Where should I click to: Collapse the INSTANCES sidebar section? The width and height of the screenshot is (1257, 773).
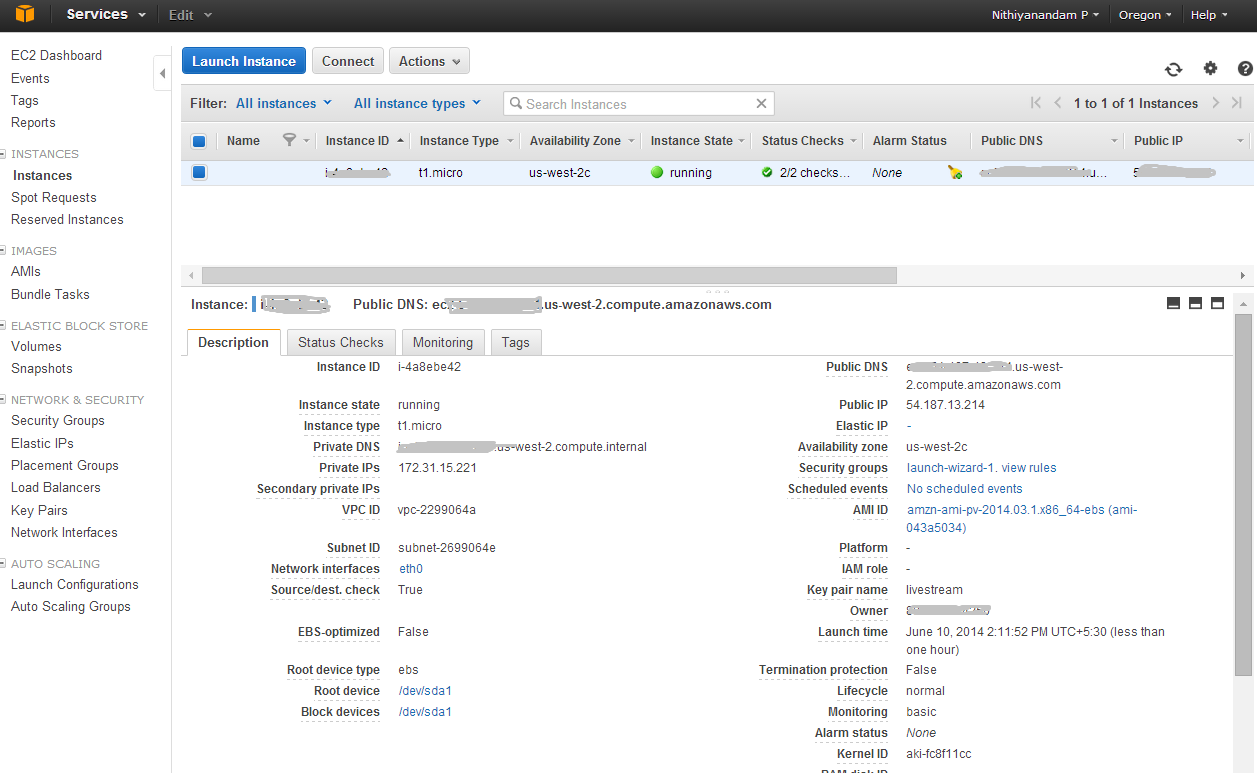pyautogui.click(x=4, y=154)
